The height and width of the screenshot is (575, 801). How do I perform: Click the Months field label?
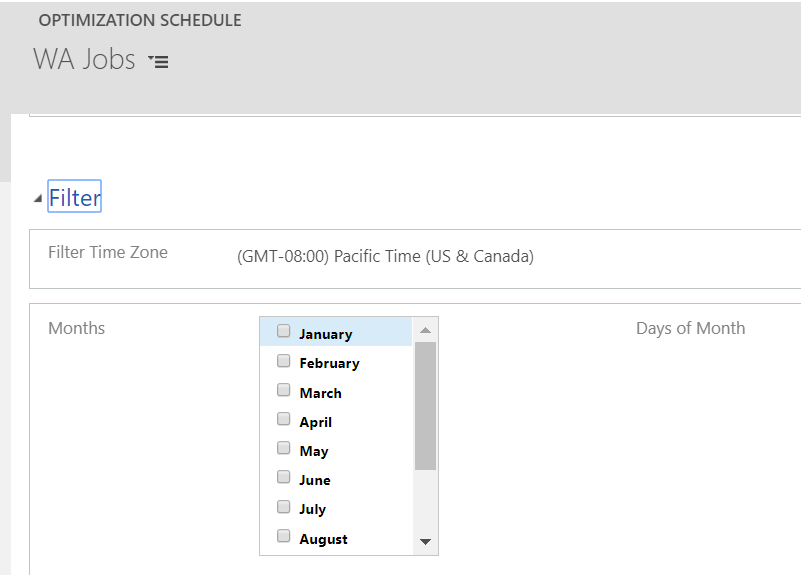(76, 328)
